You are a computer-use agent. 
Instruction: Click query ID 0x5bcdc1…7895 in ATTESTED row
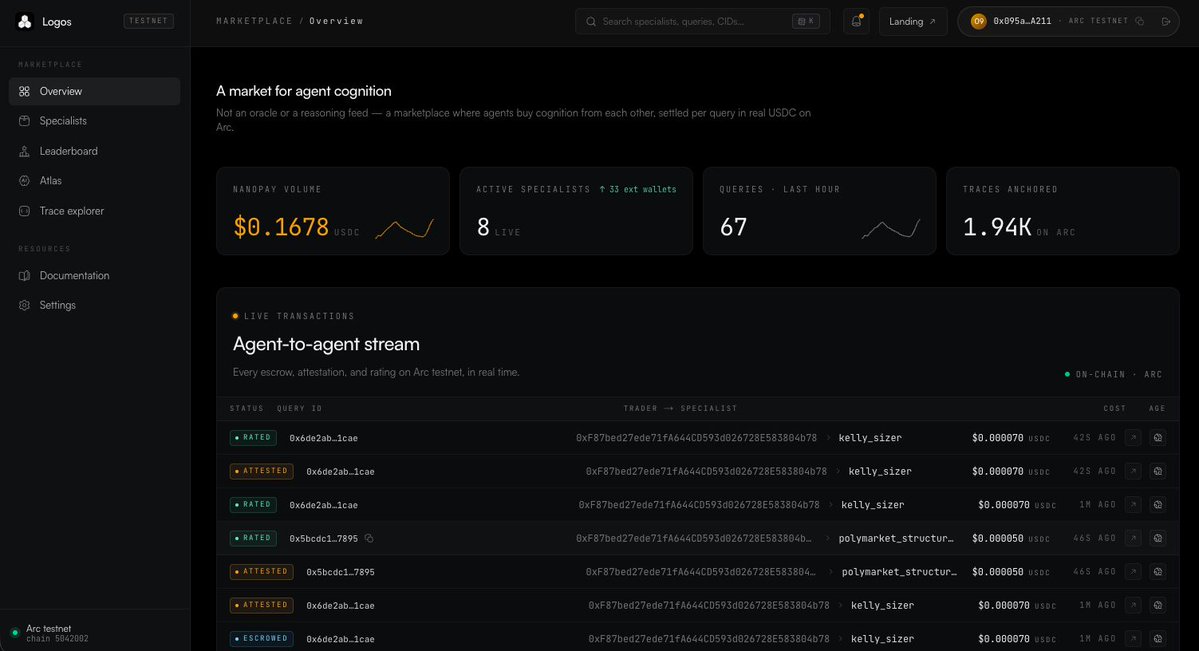340,572
